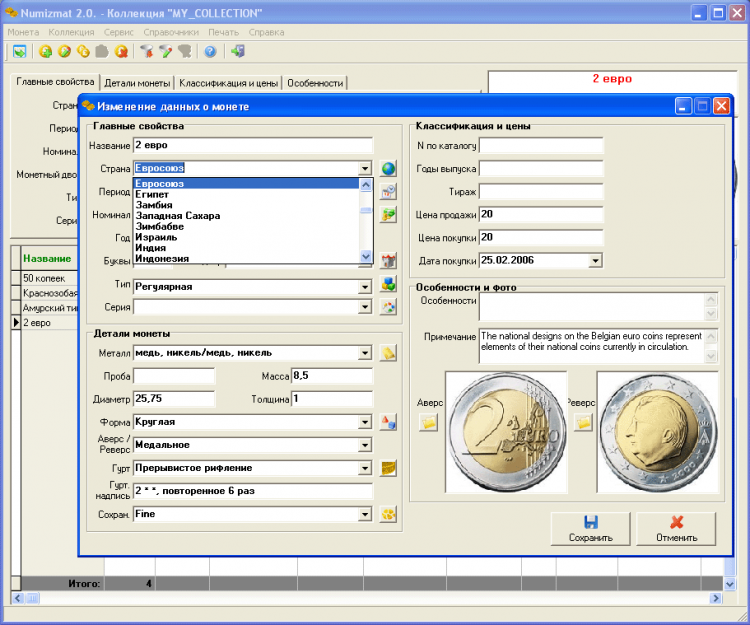Screen dimensions: 750x625
Task: Select Индонезия in the country list
Action: 246,258
